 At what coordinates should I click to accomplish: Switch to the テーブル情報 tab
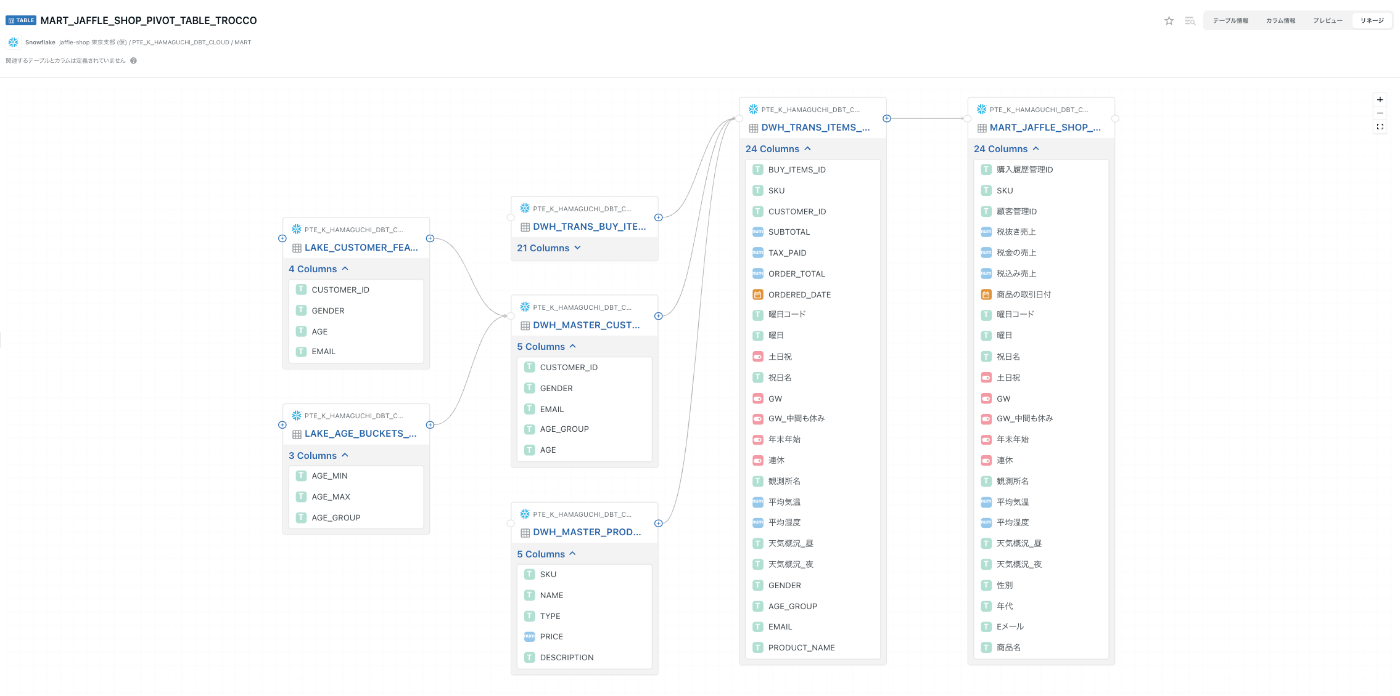pyautogui.click(x=1230, y=20)
